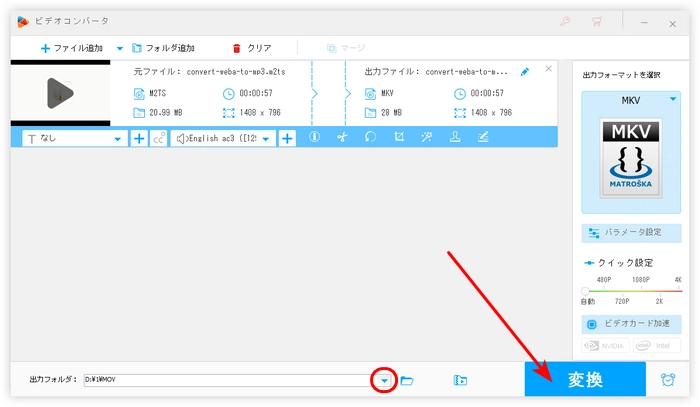The height and width of the screenshot is (407, 700).
Task: Open the crop tool
Action: click(399, 137)
